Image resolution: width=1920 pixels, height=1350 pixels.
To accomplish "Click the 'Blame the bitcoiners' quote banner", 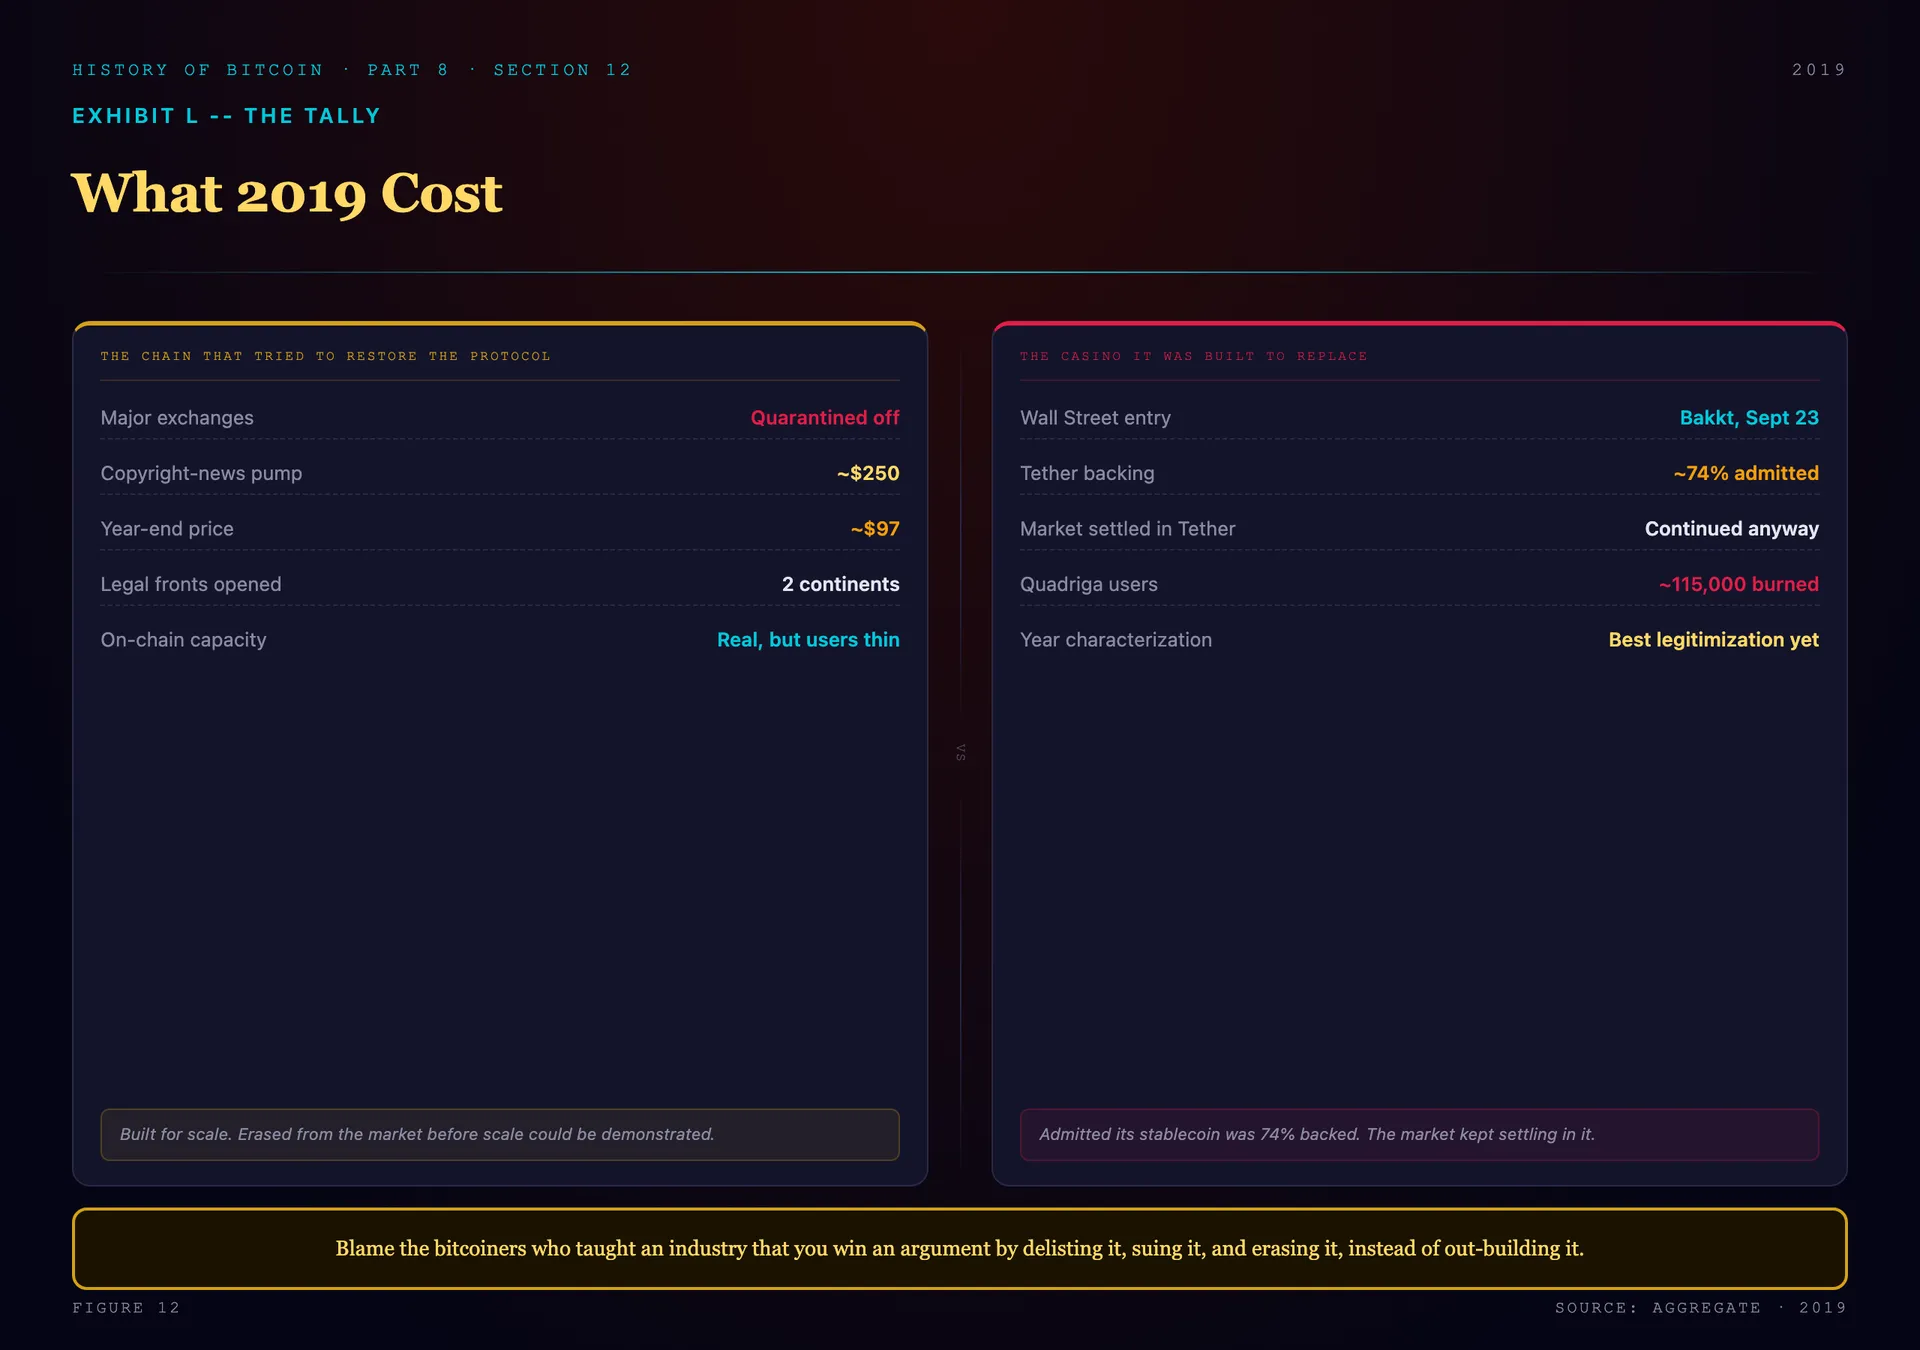I will [x=960, y=1248].
